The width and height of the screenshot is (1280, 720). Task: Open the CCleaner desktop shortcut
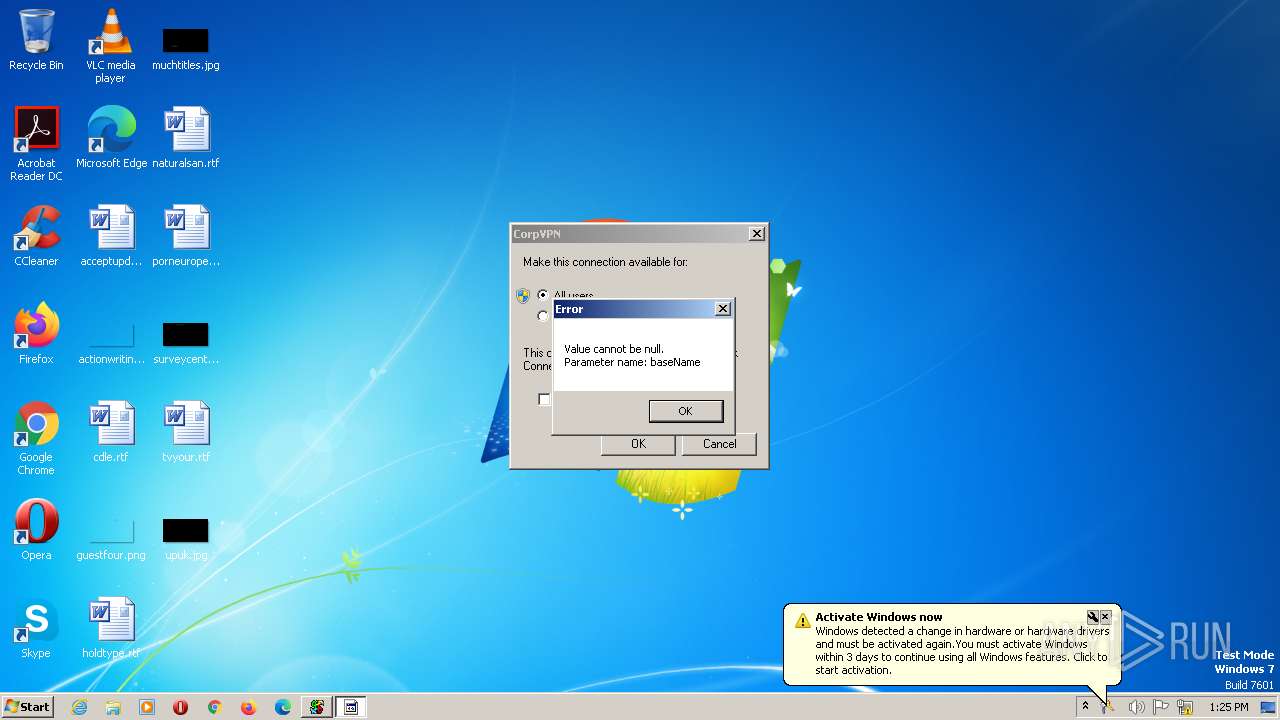coord(36,236)
